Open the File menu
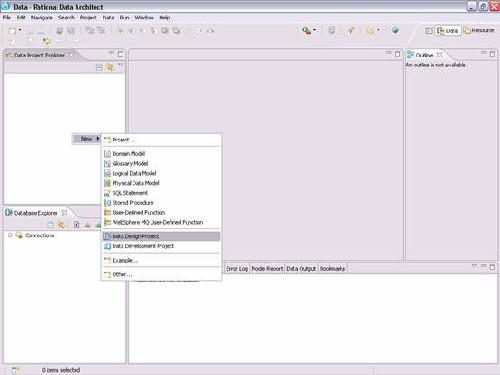This screenshot has width=500, height=375. pyautogui.click(x=7, y=17)
